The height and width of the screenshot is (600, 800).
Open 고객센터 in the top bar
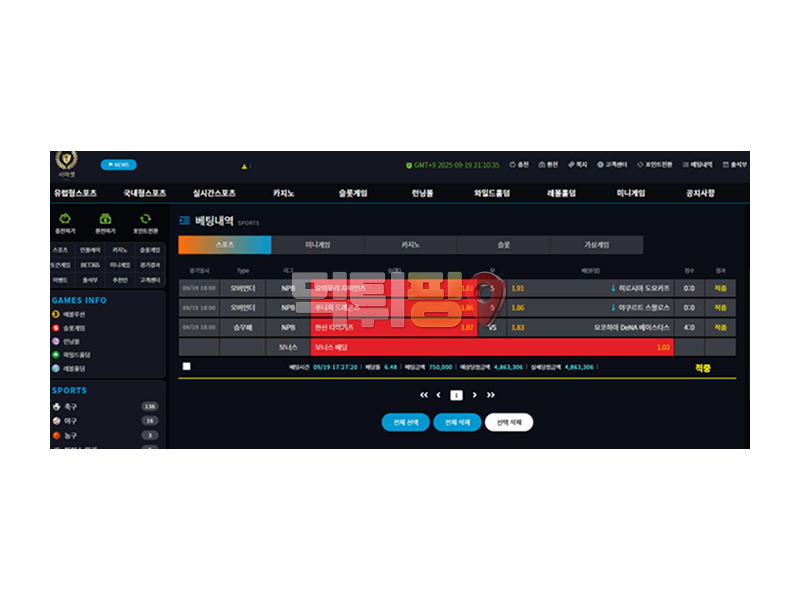click(612, 165)
